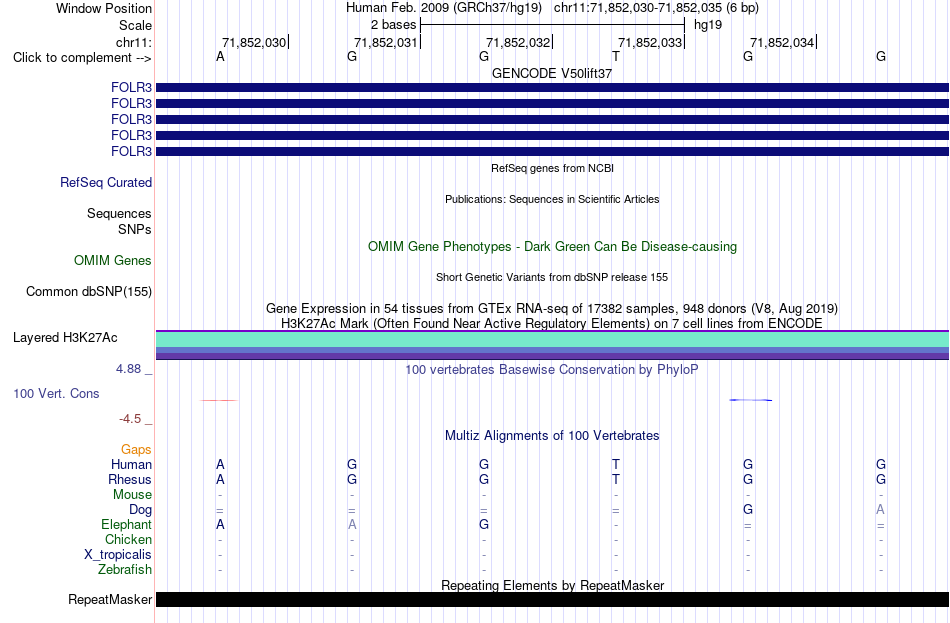Click base T in the complement sequence row
Screen dimensions: 950x623
[x=616, y=56]
